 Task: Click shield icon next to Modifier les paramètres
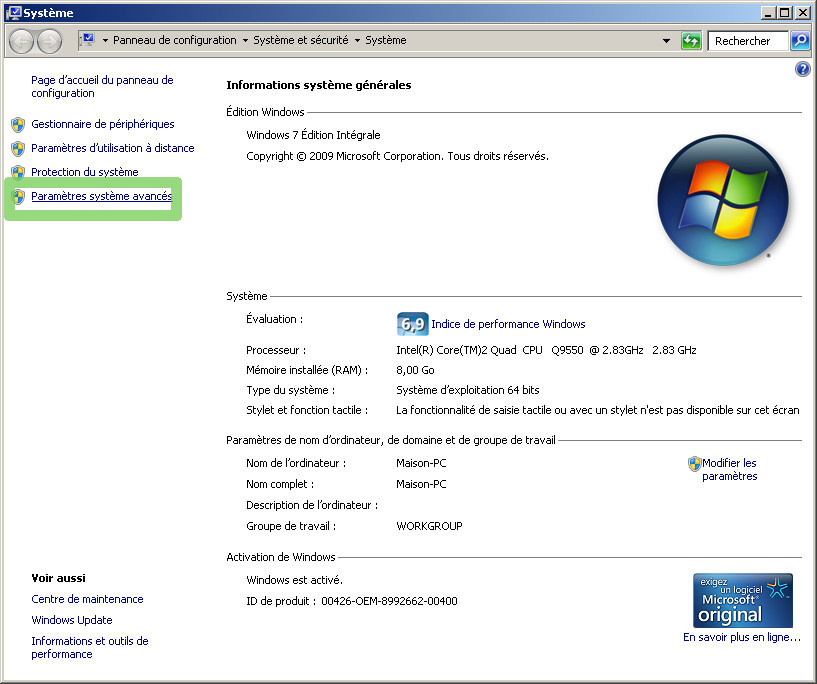coord(694,464)
